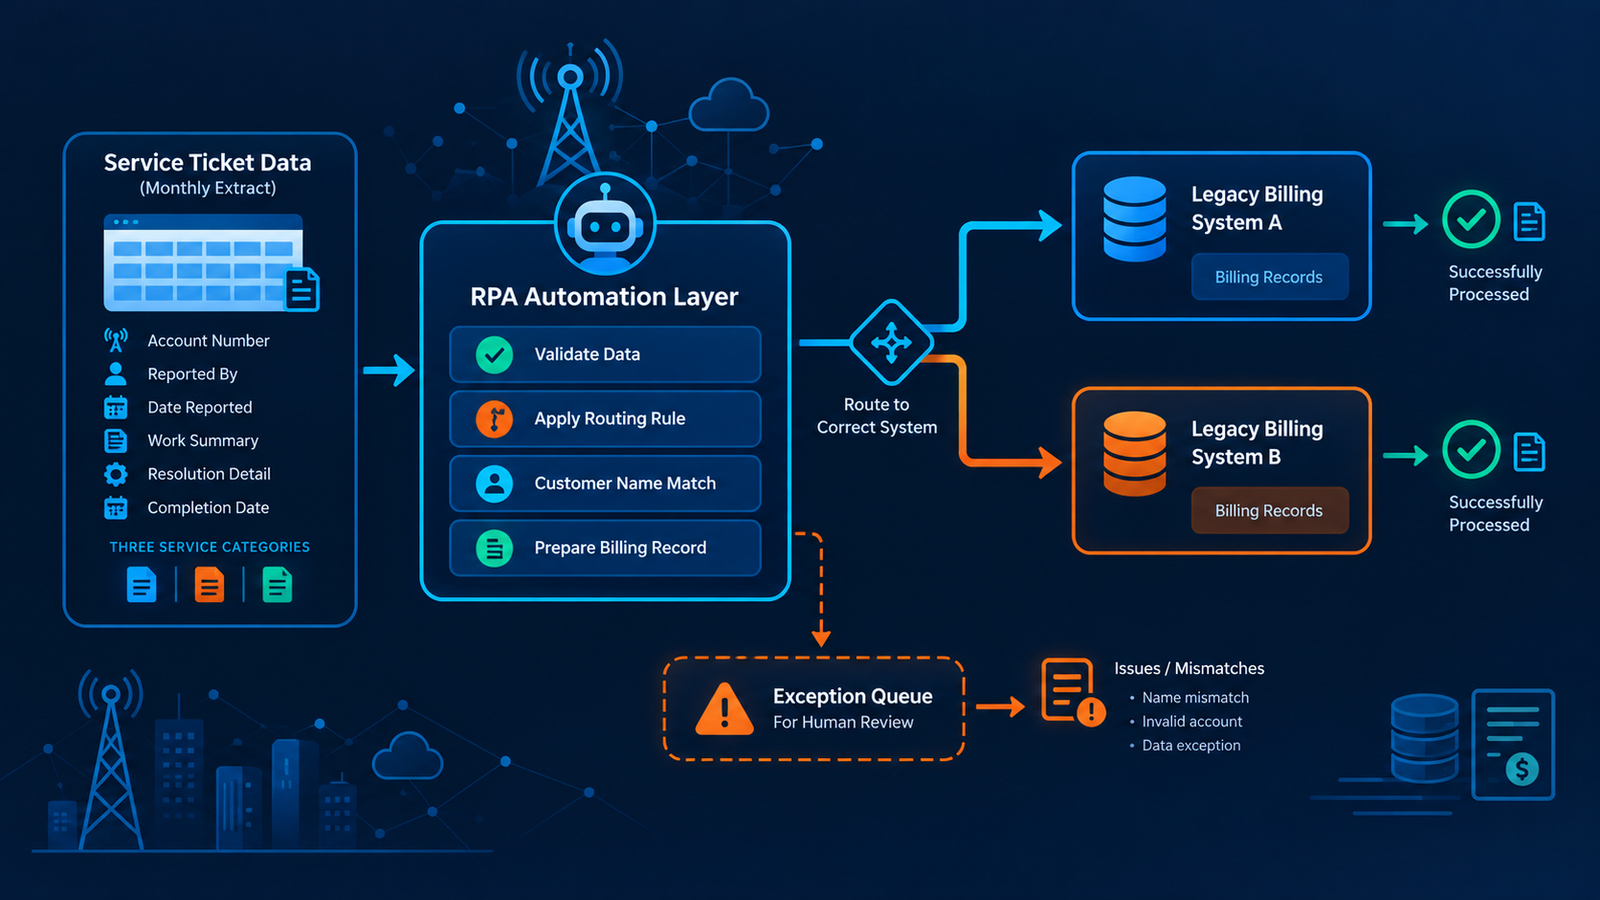1600x900 pixels.
Task: Click the person icon beside Reported By
Action: click(116, 374)
